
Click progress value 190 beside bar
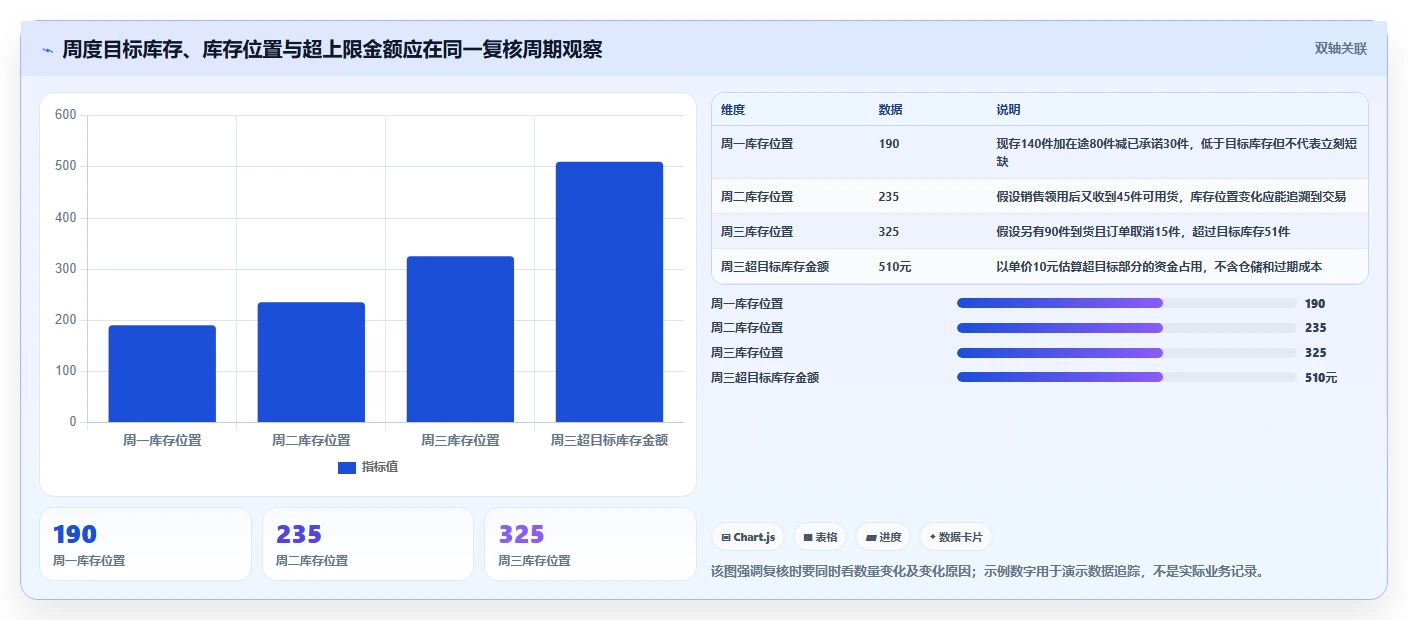(x=1315, y=304)
